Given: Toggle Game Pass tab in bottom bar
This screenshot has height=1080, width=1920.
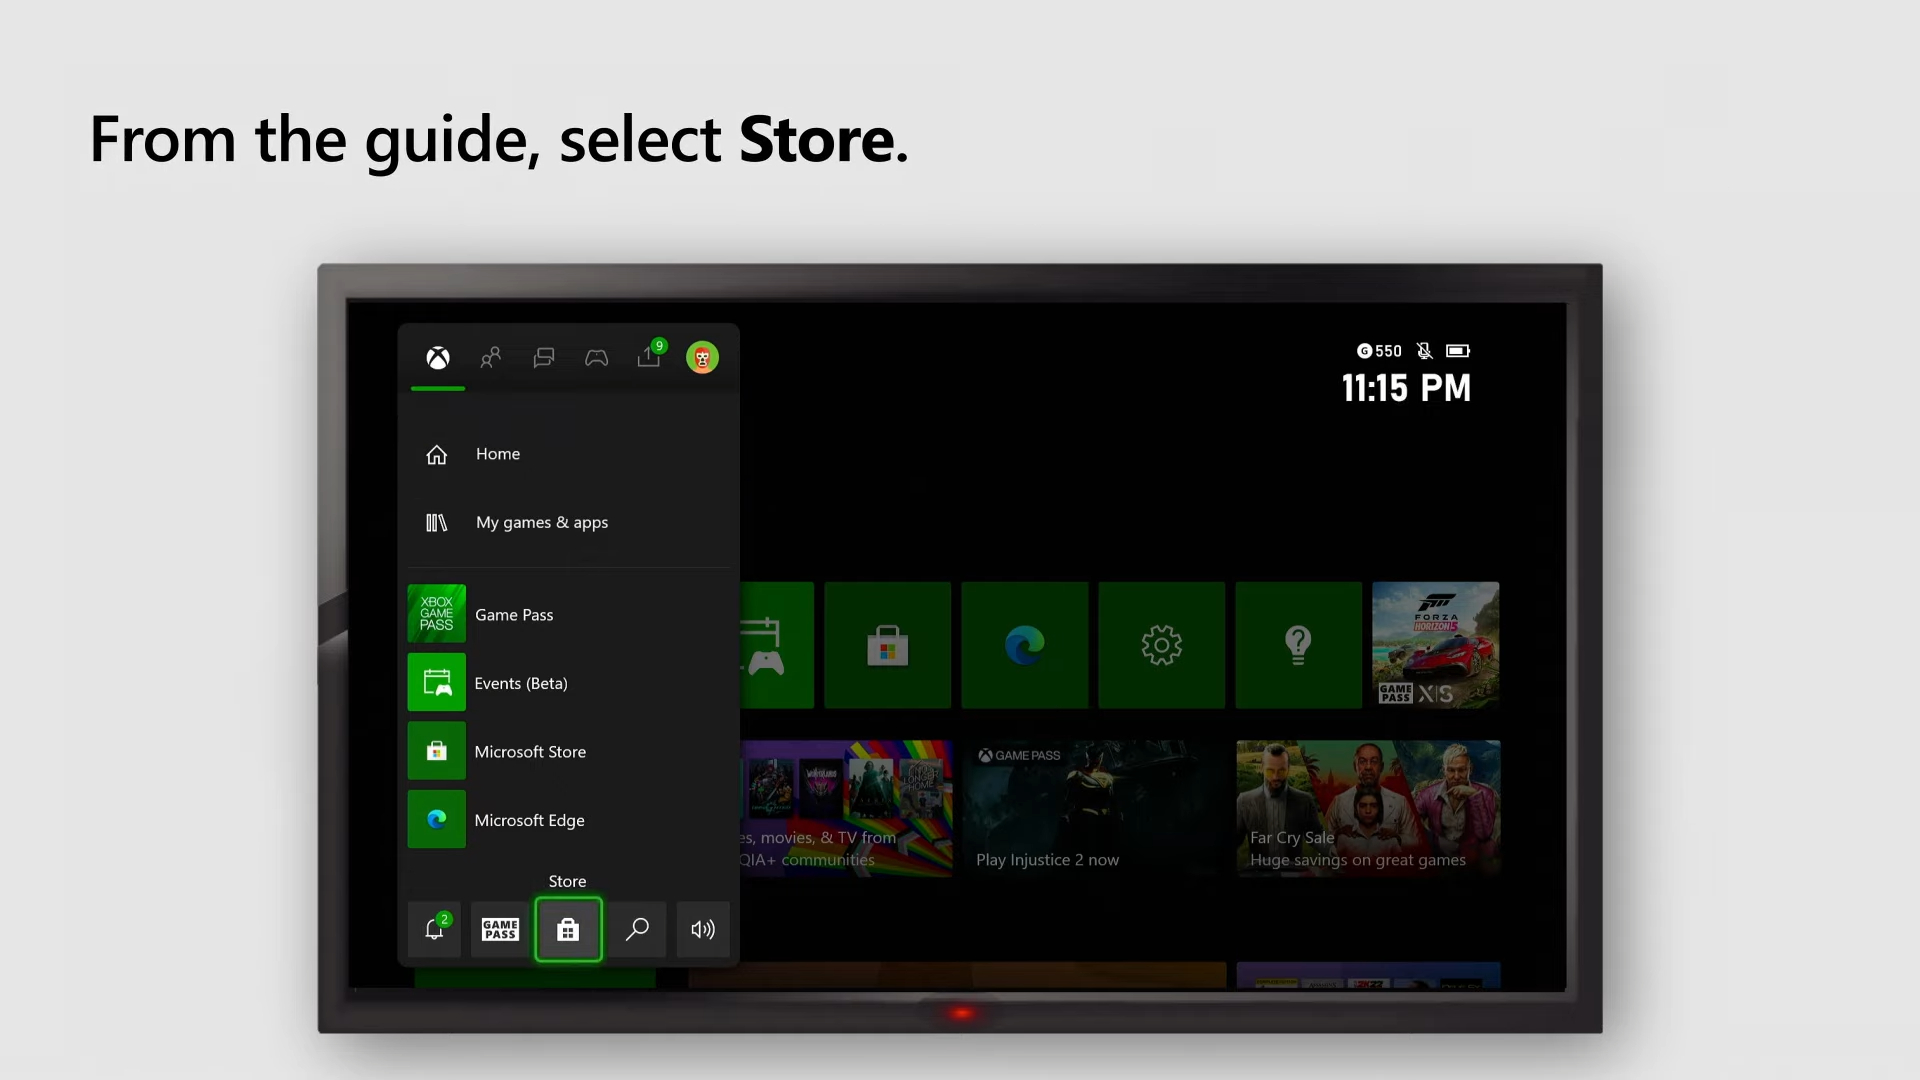Looking at the screenshot, I should click(501, 928).
